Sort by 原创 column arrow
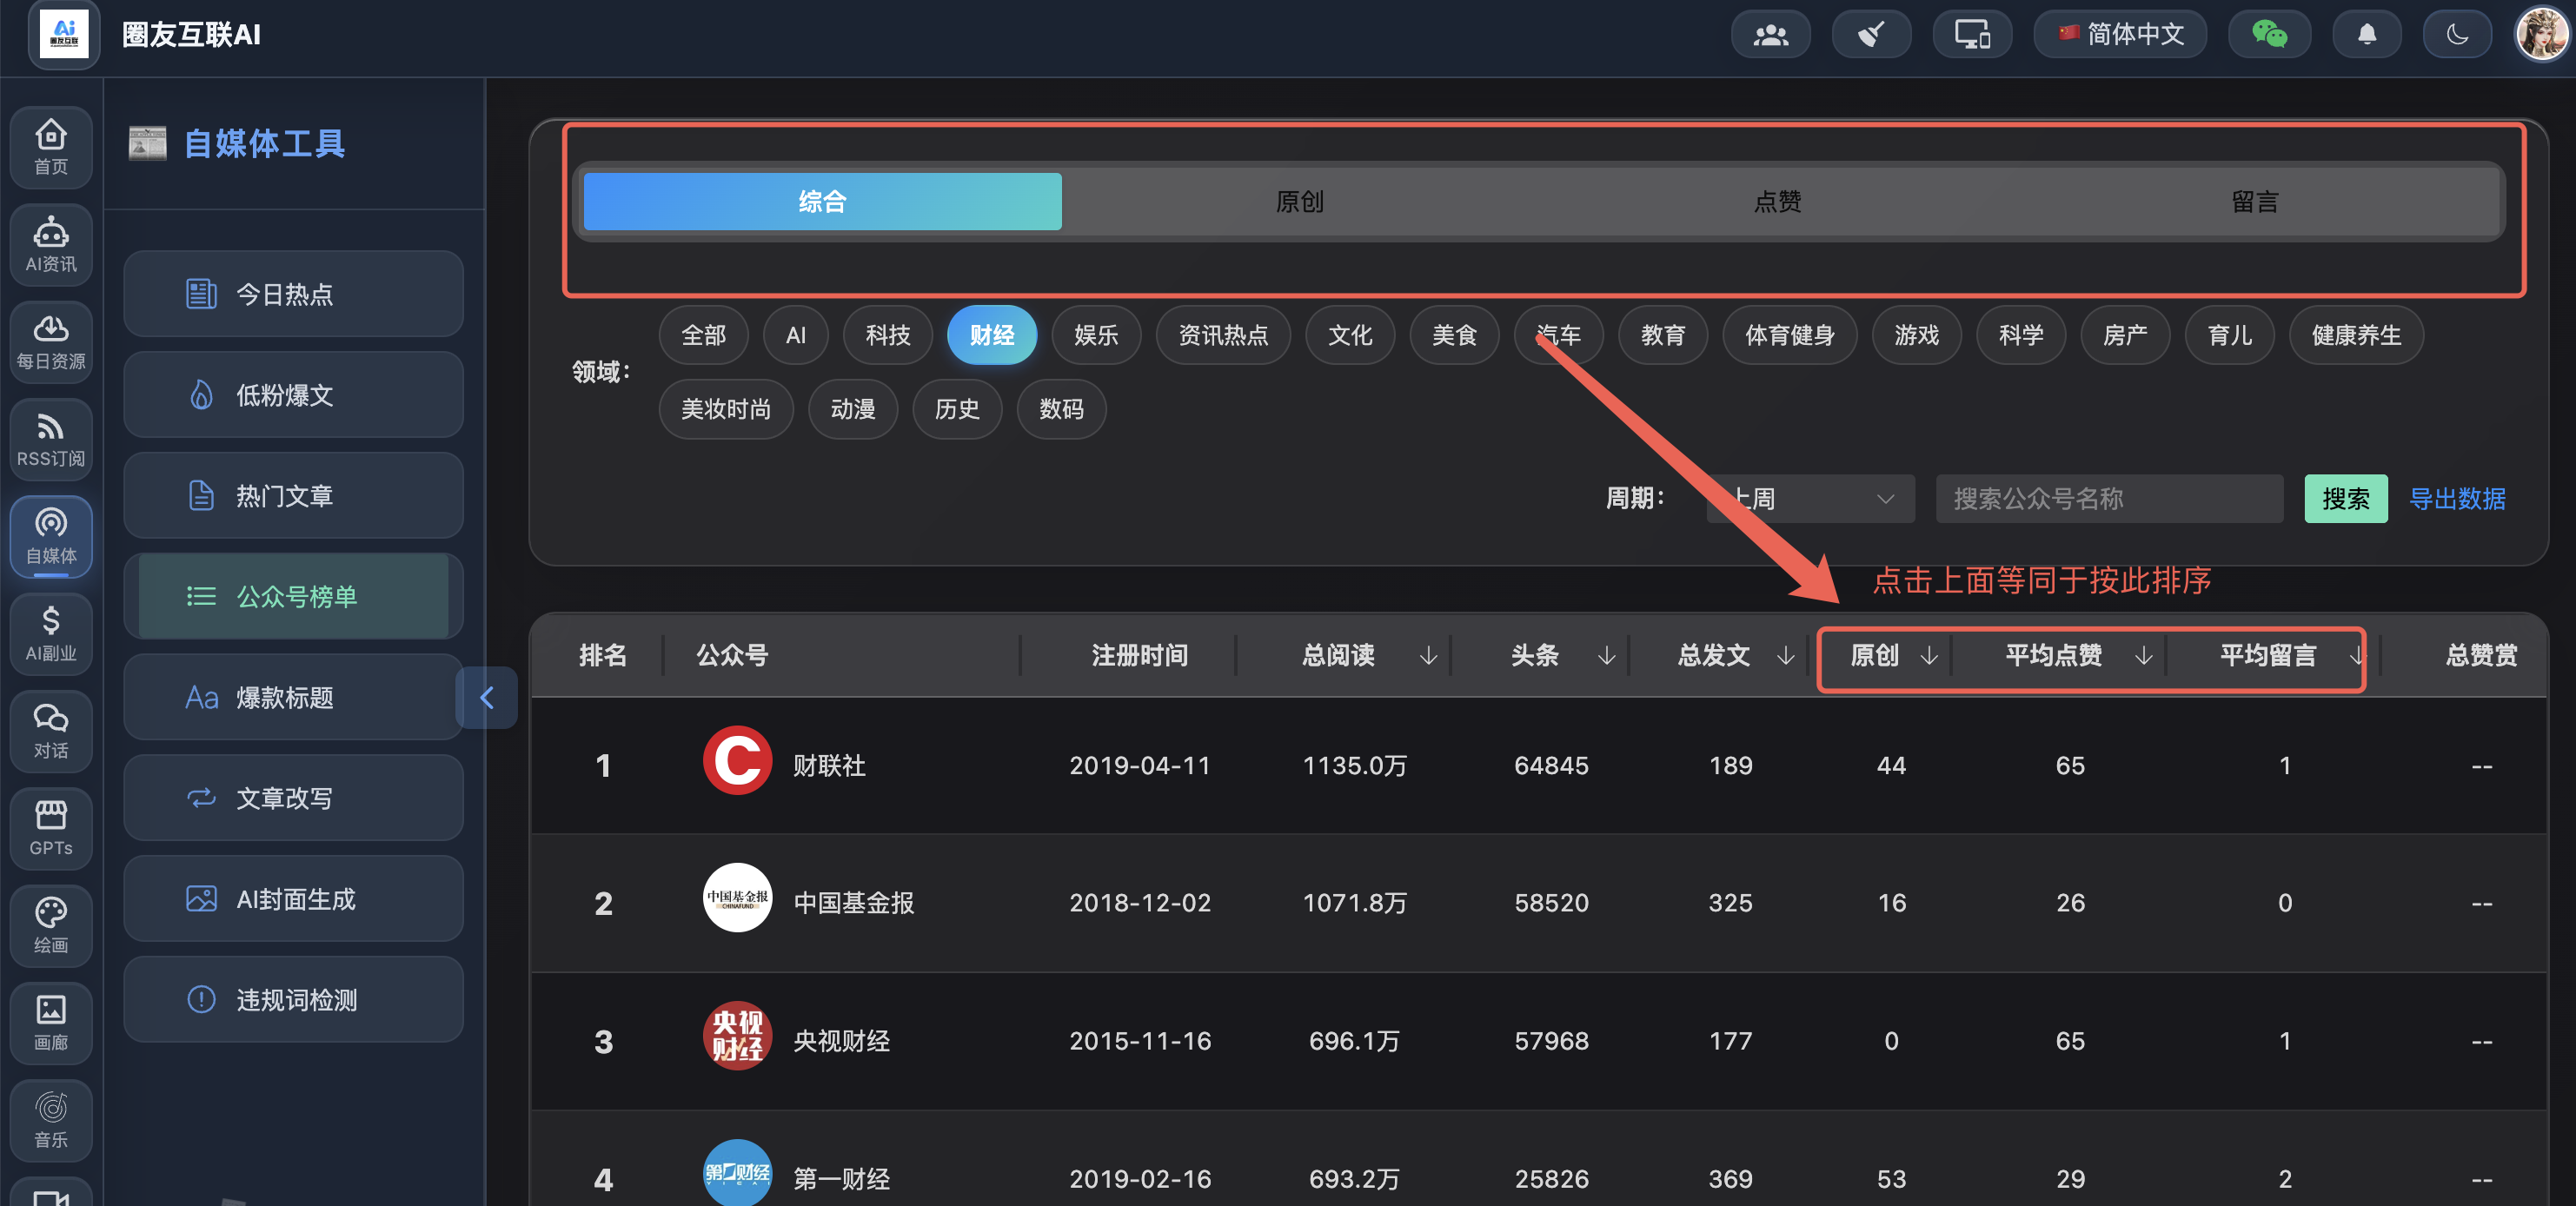This screenshot has height=1206, width=2576. tap(1929, 656)
